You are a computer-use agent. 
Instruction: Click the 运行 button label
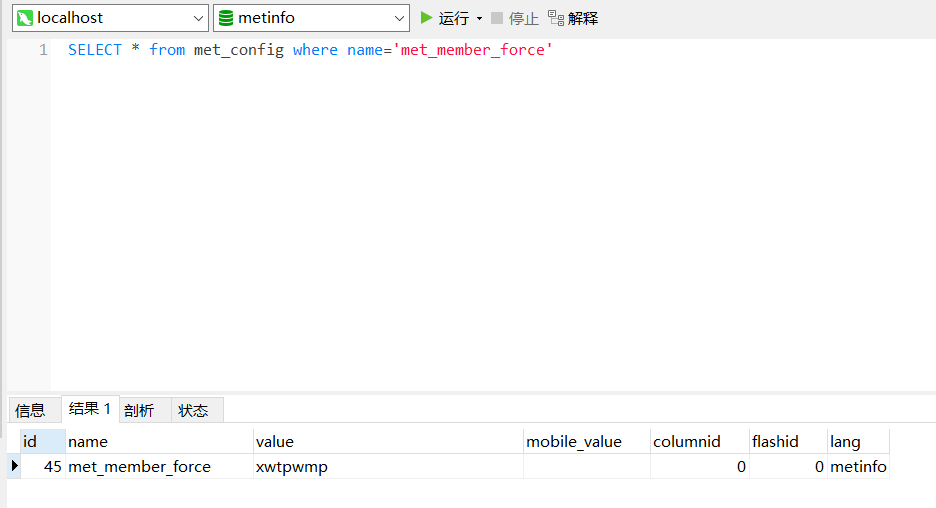[454, 19]
